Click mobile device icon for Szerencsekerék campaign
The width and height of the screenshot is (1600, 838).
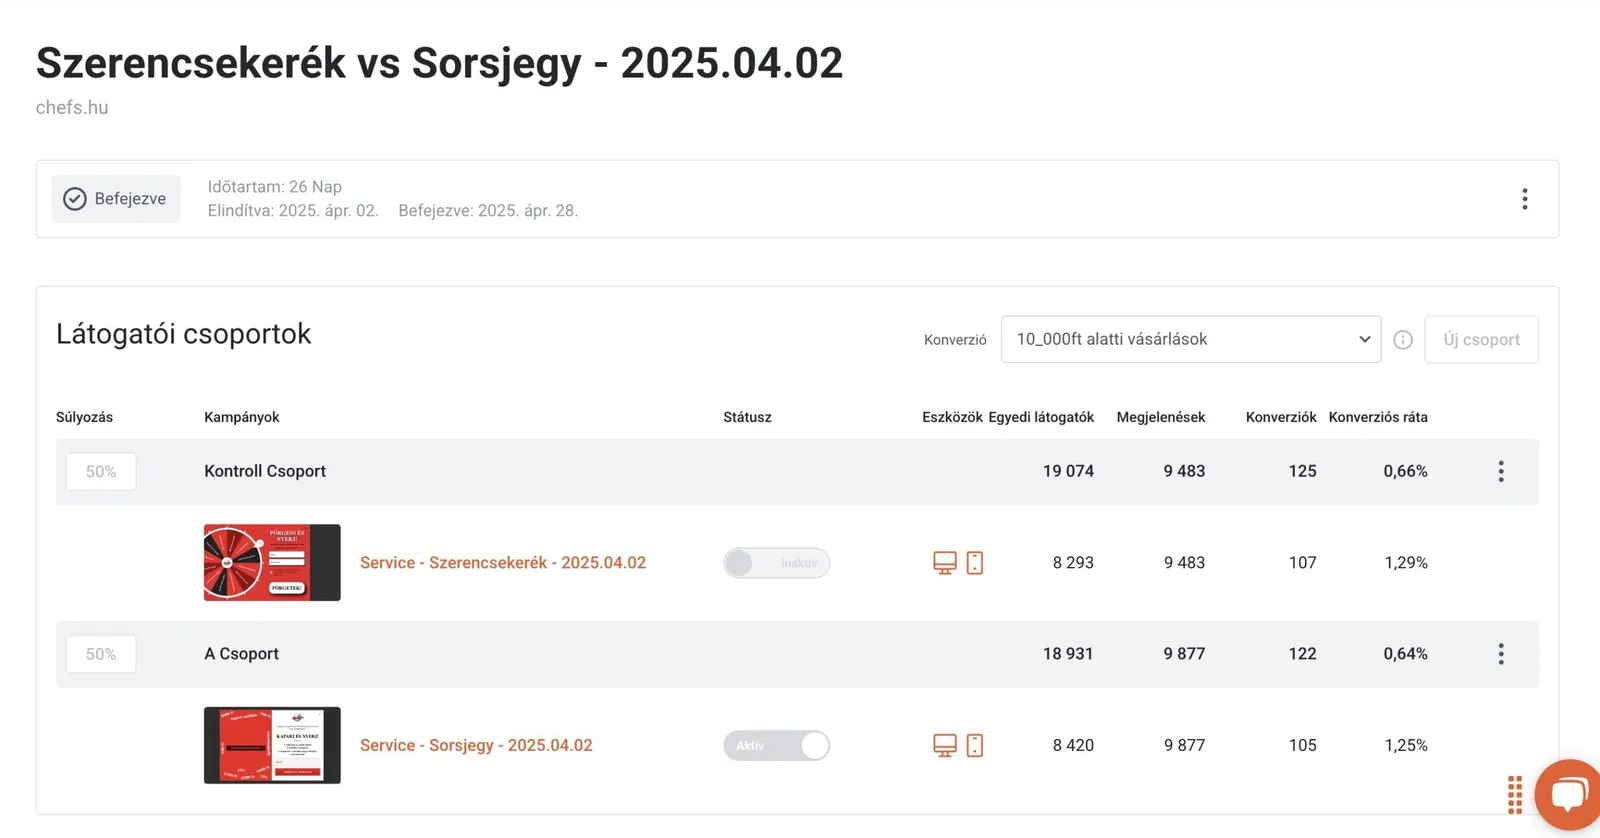click(975, 563)
